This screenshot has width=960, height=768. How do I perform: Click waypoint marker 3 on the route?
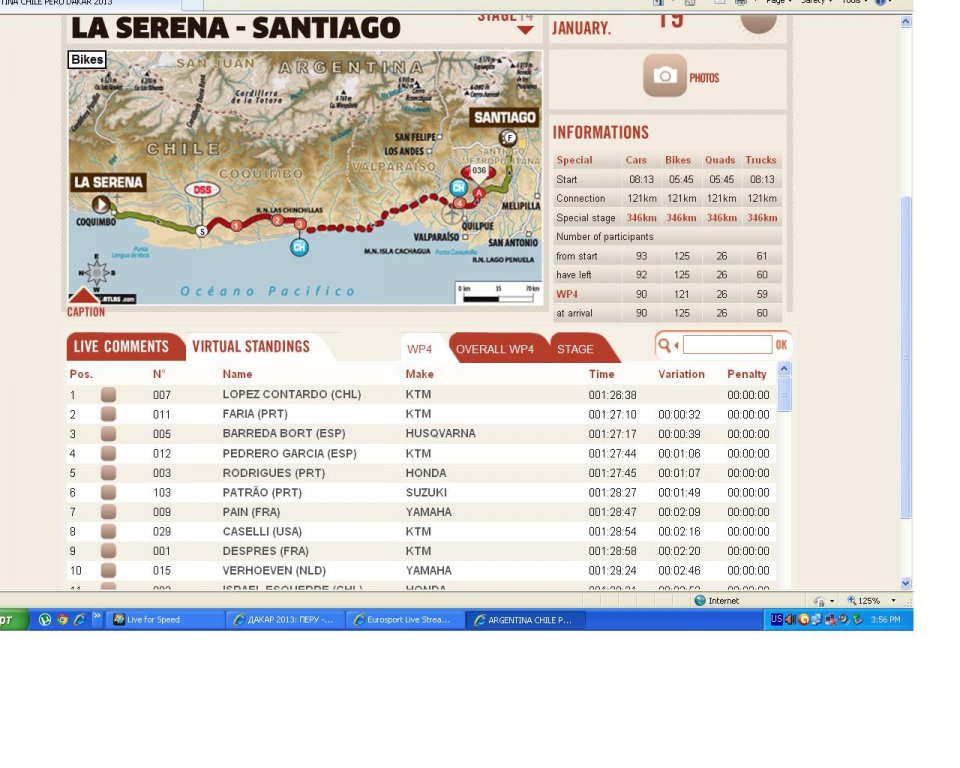(x=300, y=224)
